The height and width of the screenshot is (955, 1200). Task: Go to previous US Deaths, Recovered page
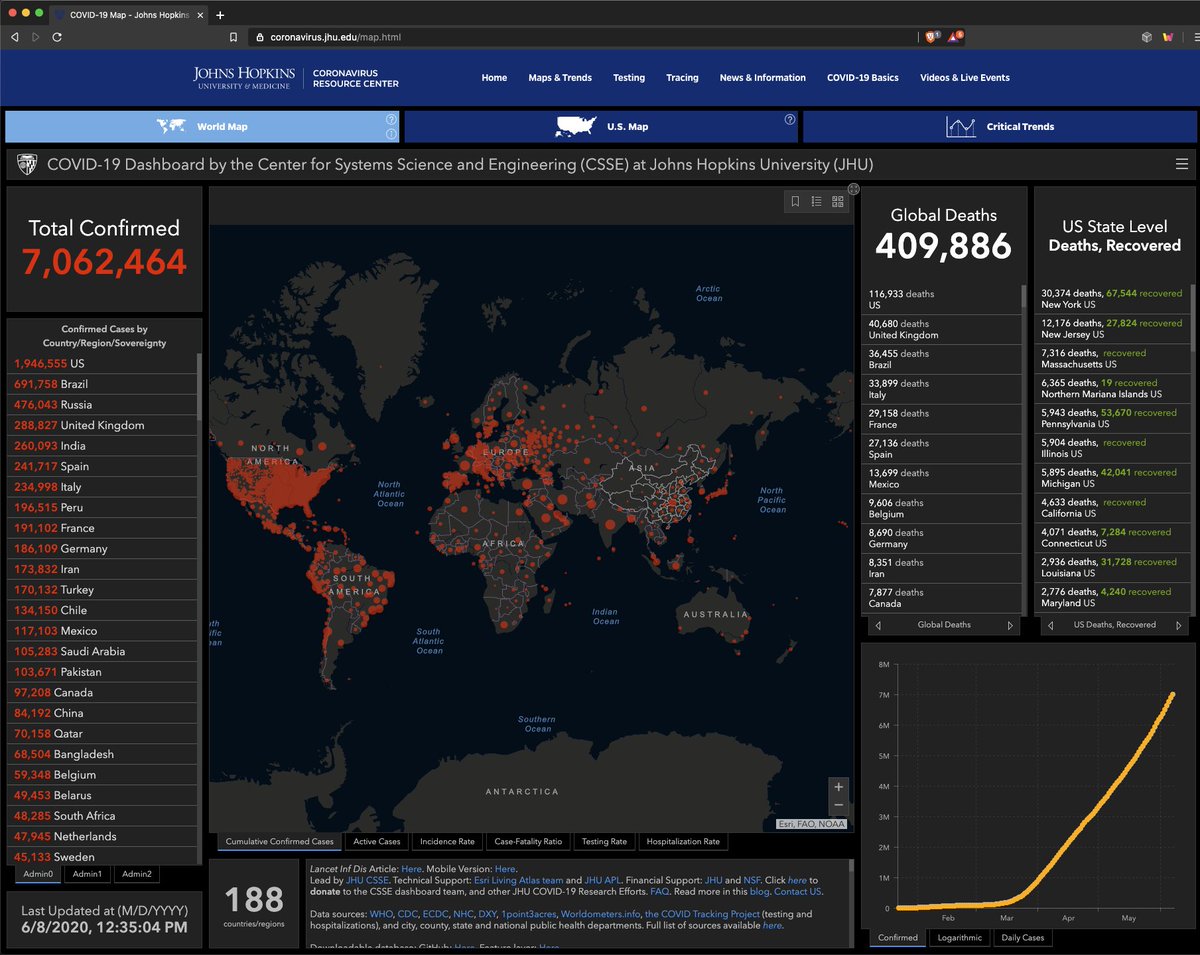point(1049,625)
